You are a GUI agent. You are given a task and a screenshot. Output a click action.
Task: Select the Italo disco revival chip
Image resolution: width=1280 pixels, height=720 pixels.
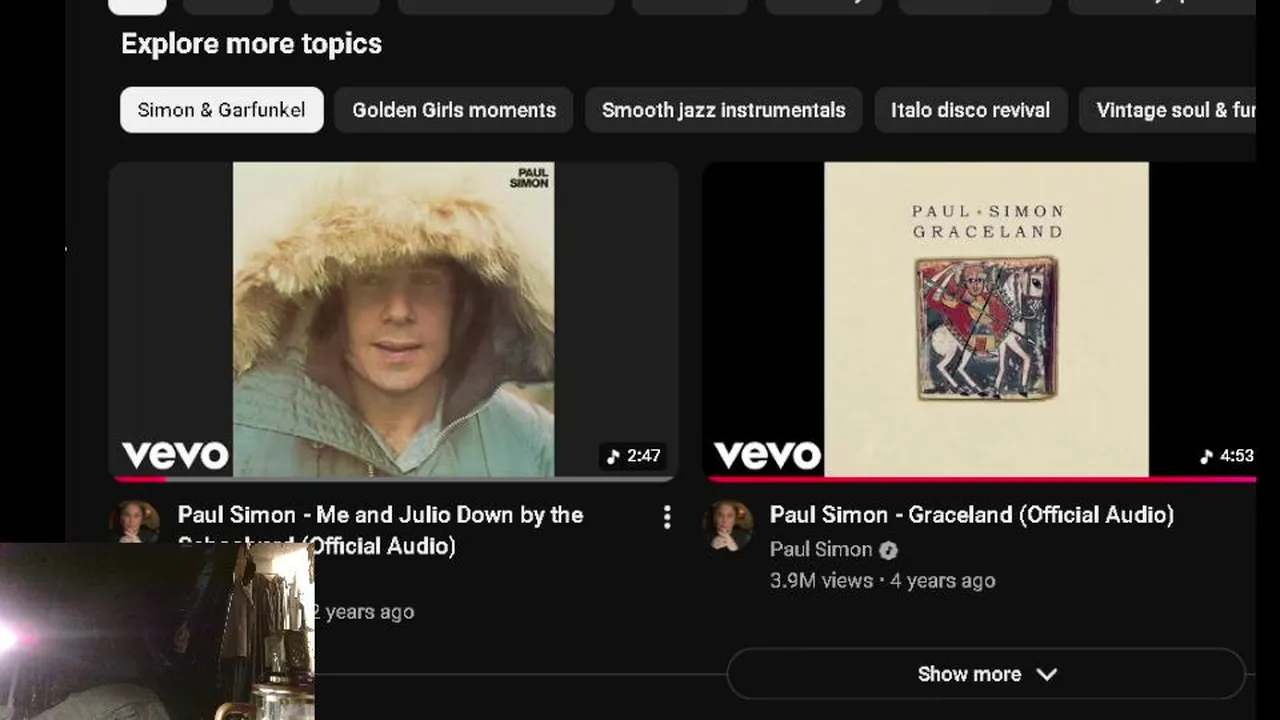tap(971, 110)
